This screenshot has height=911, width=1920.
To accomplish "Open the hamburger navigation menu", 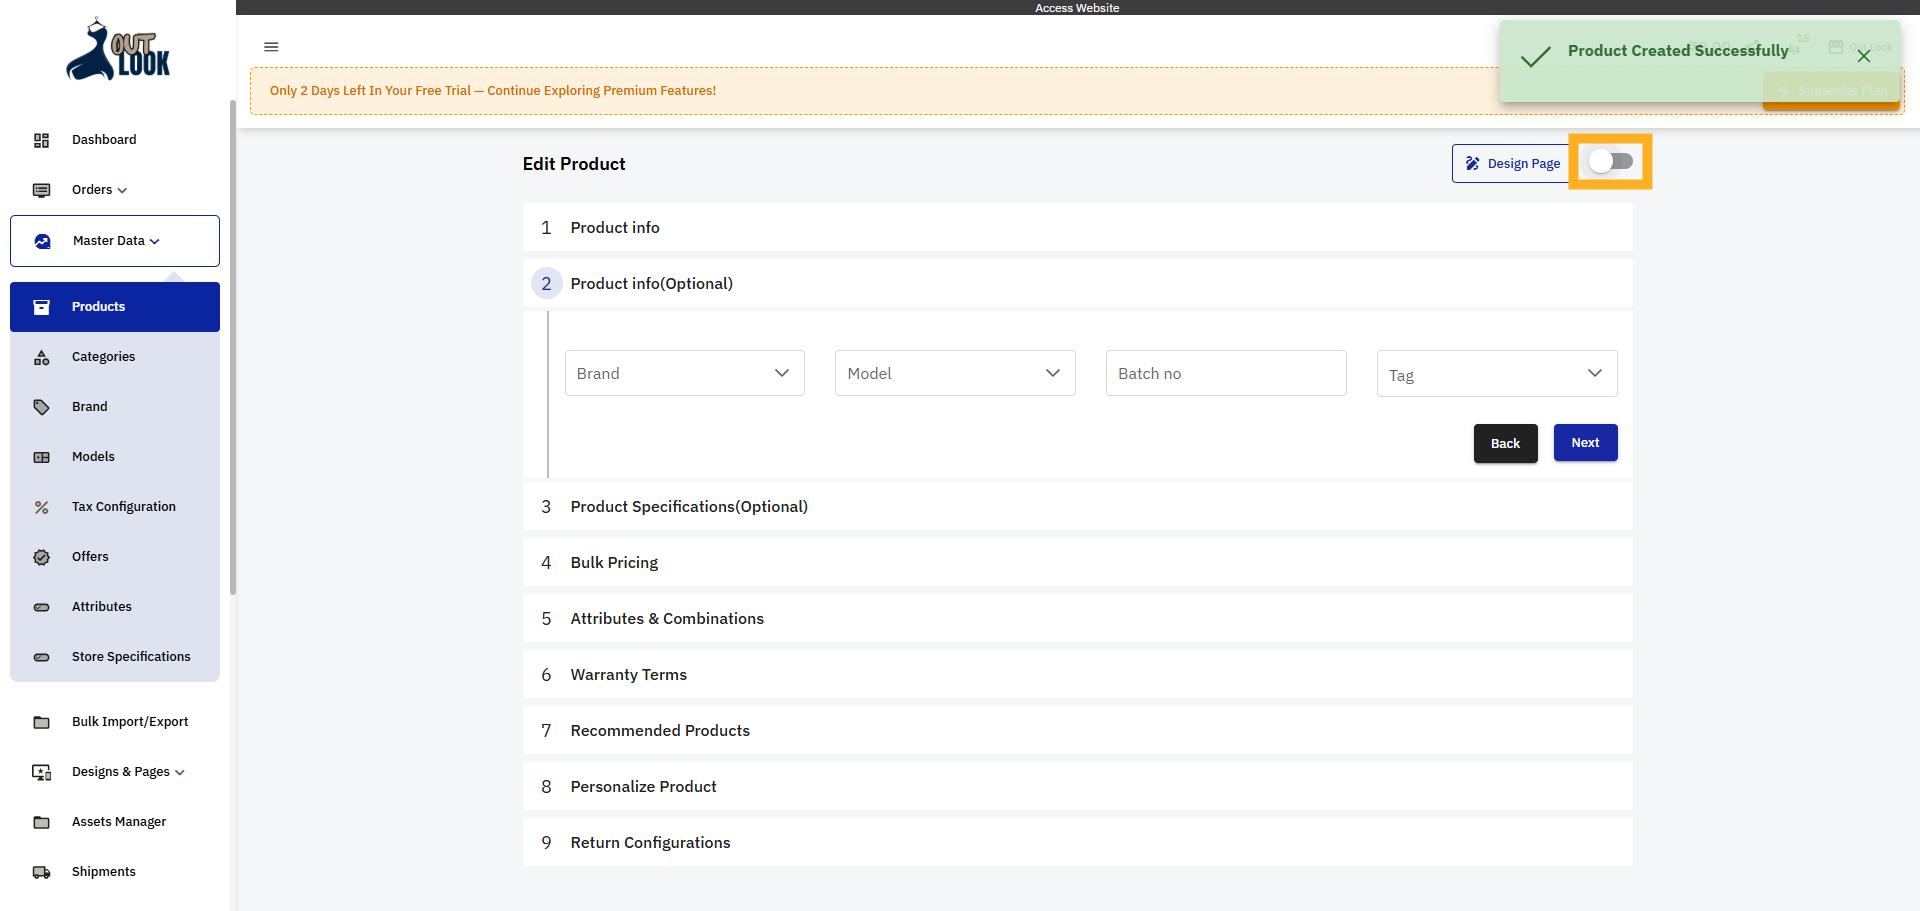I will [x=271, y=47].
